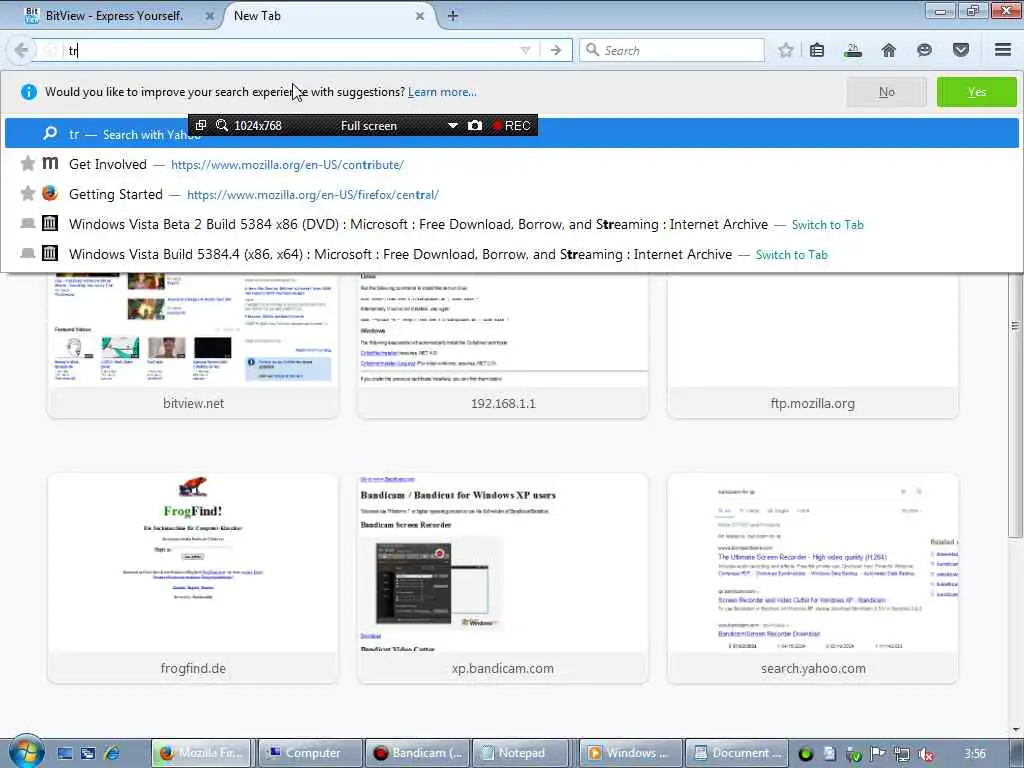Switch to Windows media taskbar button
The image size is (1024, 768).
click(631, 753)
